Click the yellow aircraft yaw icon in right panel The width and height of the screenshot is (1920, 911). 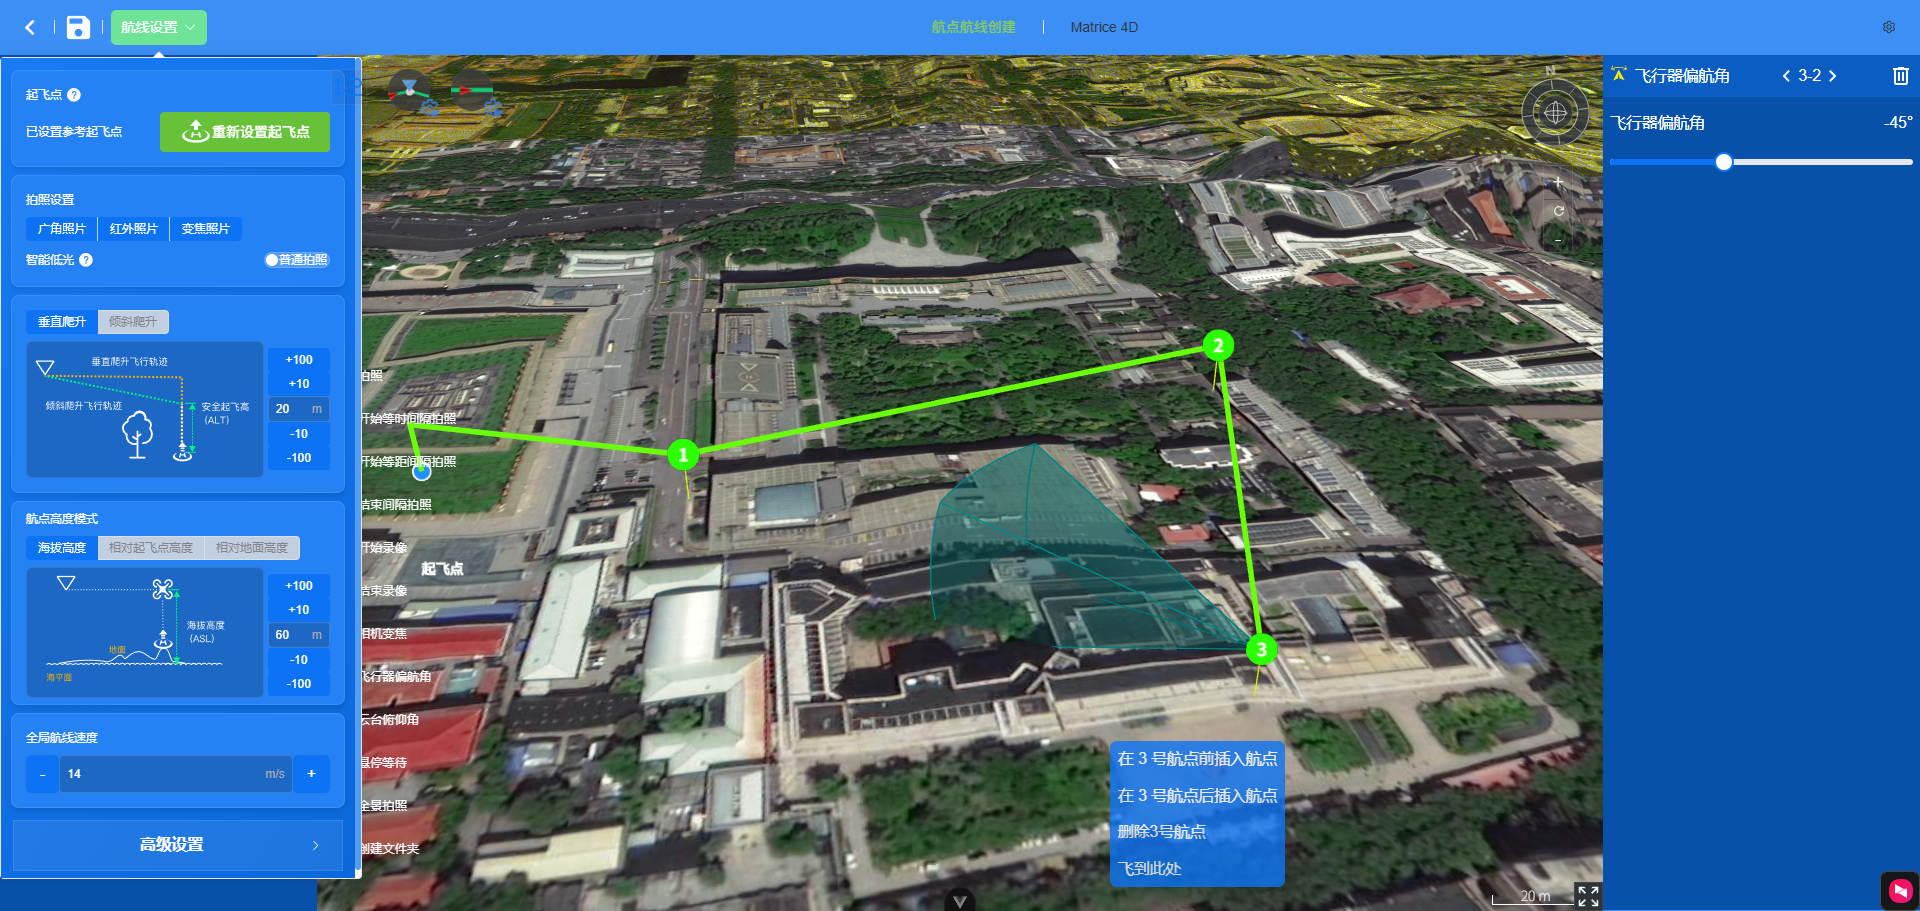(1619, 75)
